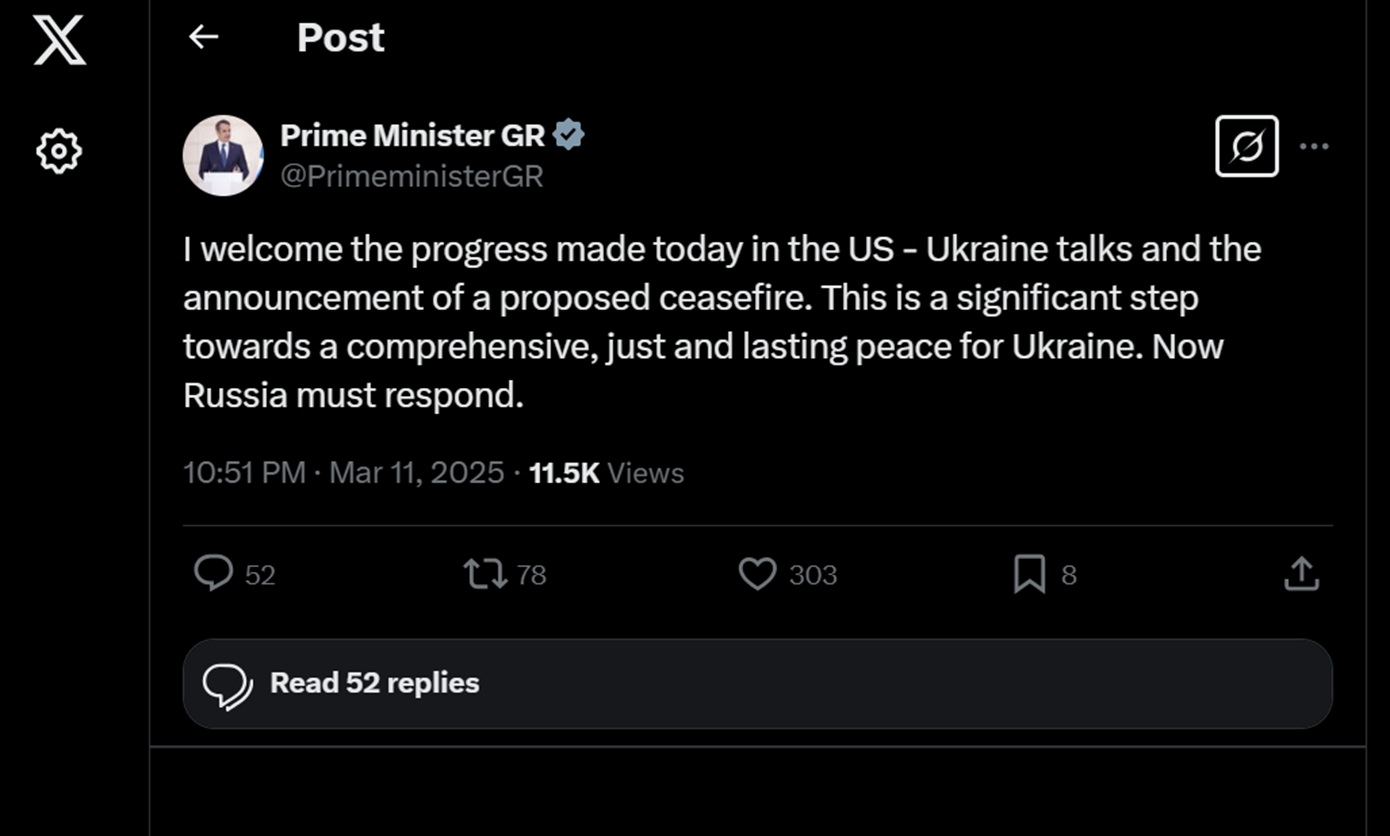Click the Post page heading

pyautogui.click(x=340, y=38)
